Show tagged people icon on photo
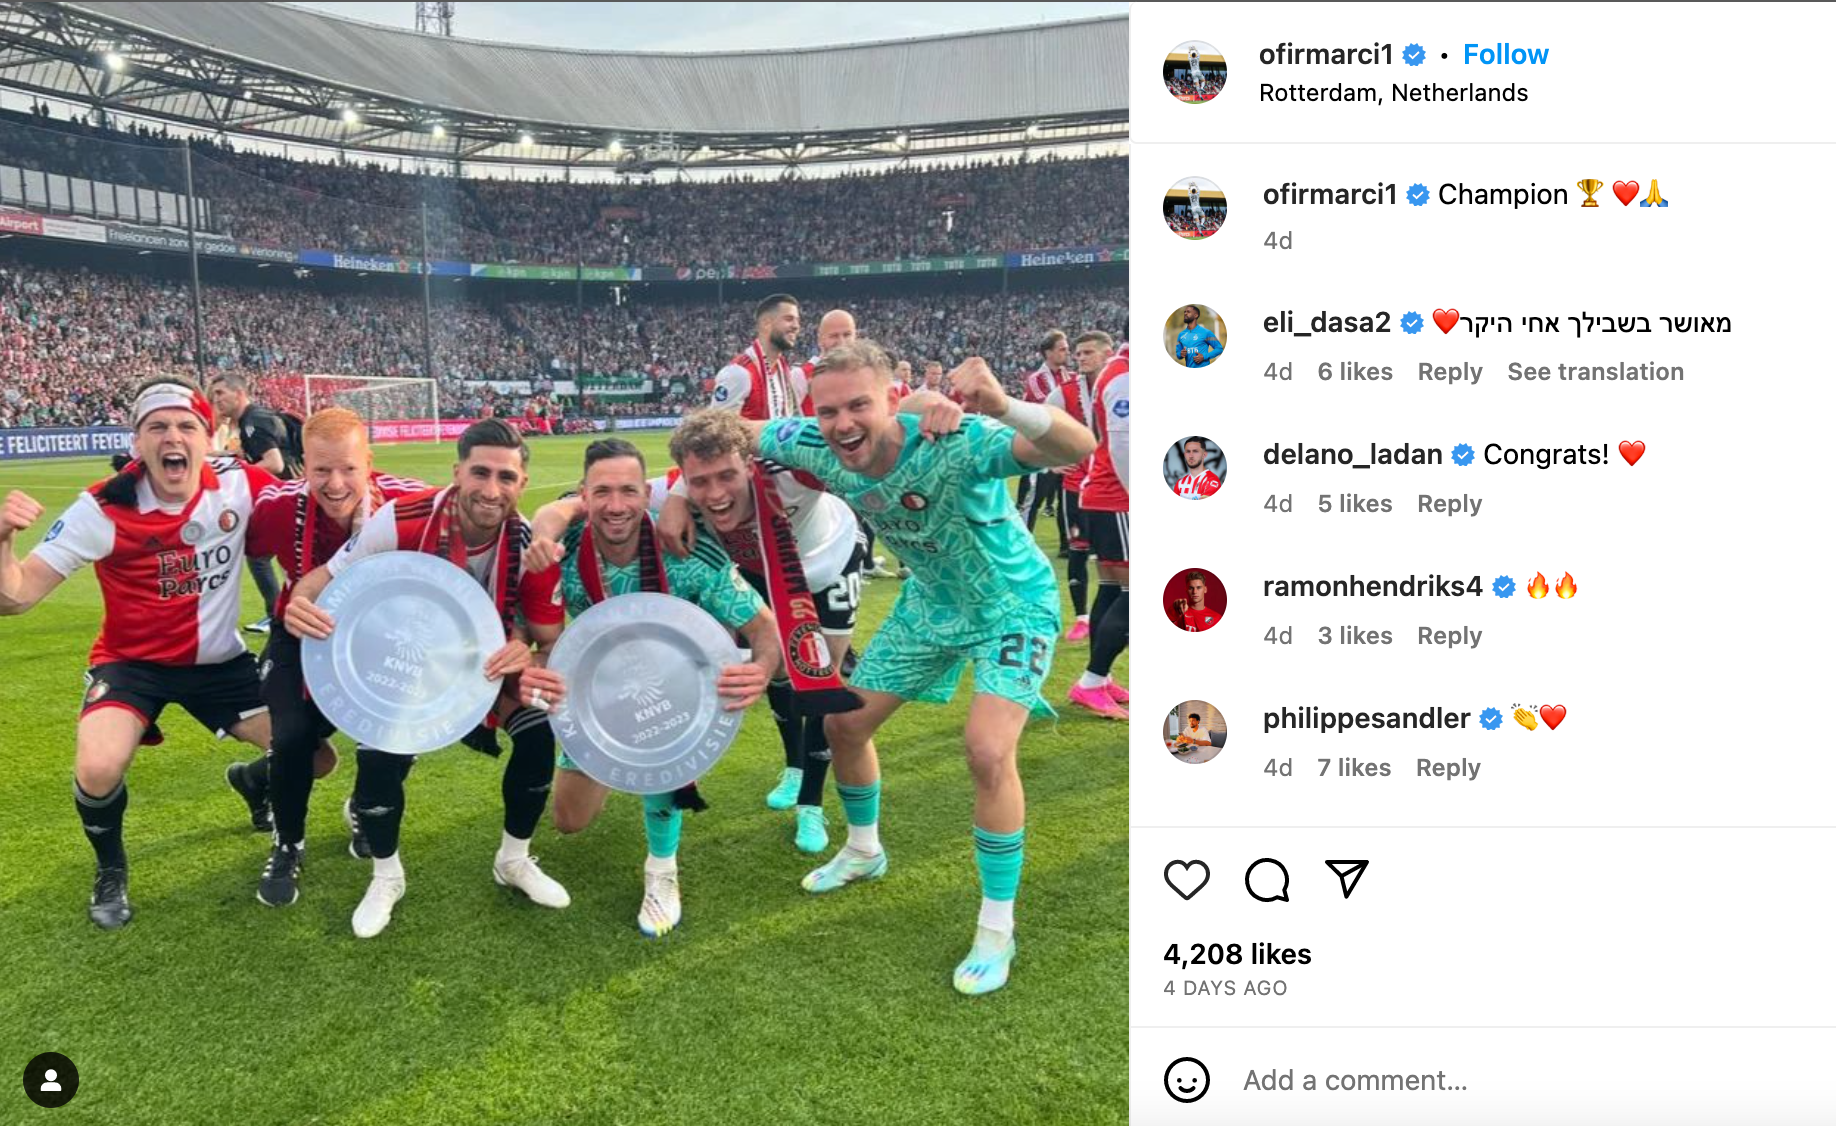The image size is (1836, 1126). click(x=51, y=1080)
